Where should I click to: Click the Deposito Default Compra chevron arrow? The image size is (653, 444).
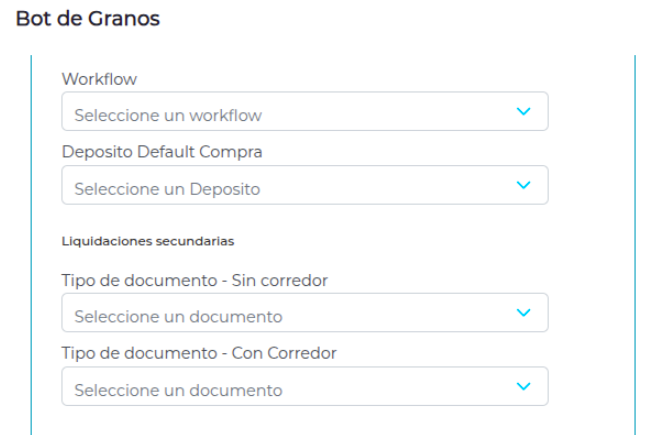coord(520,185)
